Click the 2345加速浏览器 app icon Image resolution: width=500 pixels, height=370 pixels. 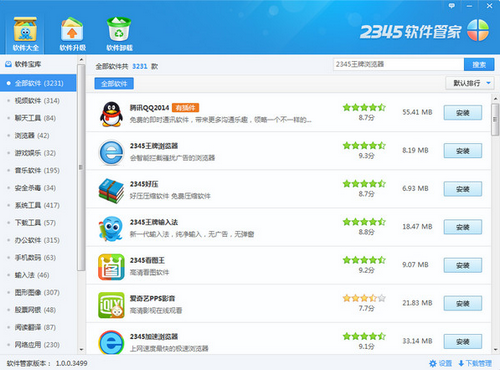(x=111, y=342)
